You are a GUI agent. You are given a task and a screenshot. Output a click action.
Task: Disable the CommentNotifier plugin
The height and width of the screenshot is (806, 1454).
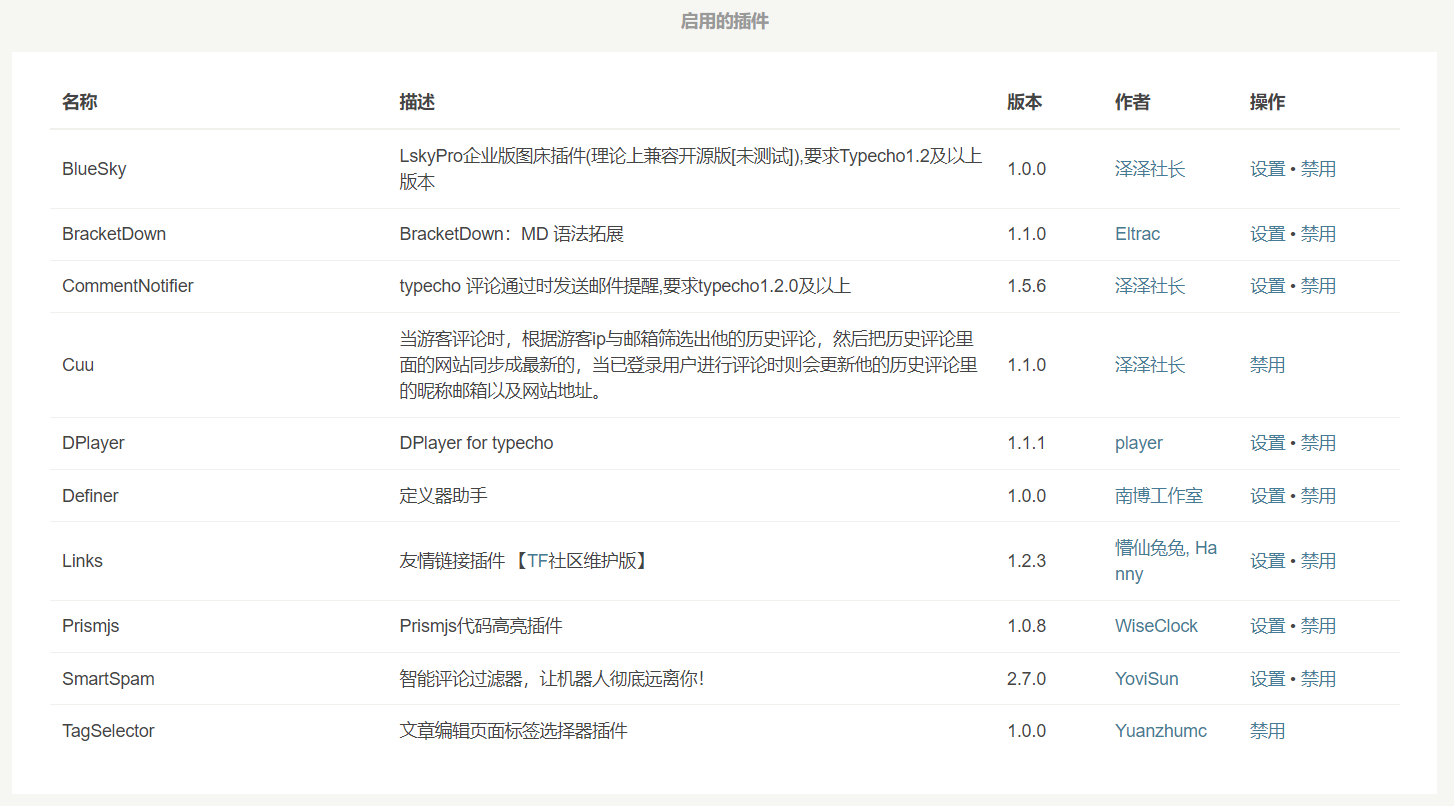(1318, 286)
